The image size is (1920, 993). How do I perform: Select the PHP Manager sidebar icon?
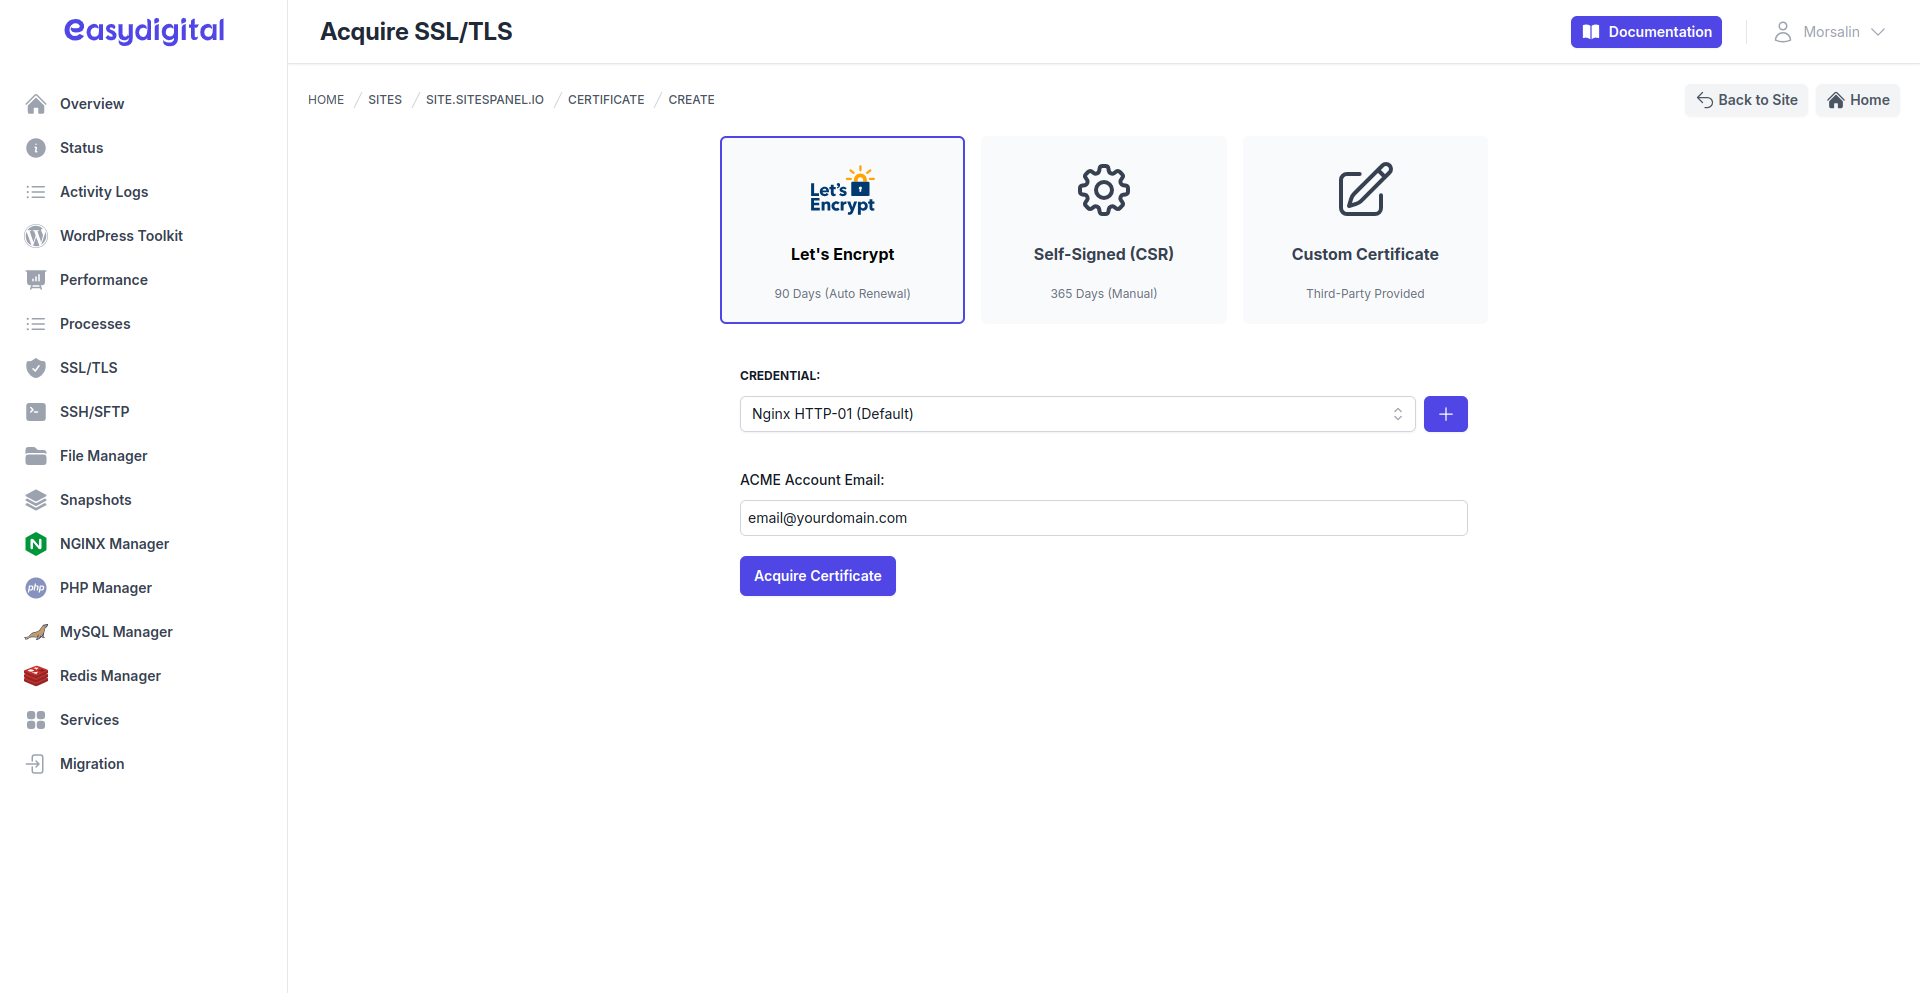pyautogui.click(x=36, y=587)
